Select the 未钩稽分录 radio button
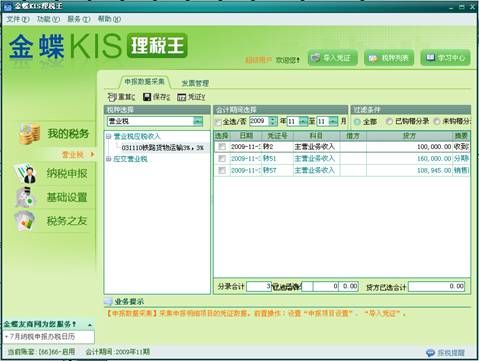The width and height of the screenshot is (479, 361). (437, 122)
